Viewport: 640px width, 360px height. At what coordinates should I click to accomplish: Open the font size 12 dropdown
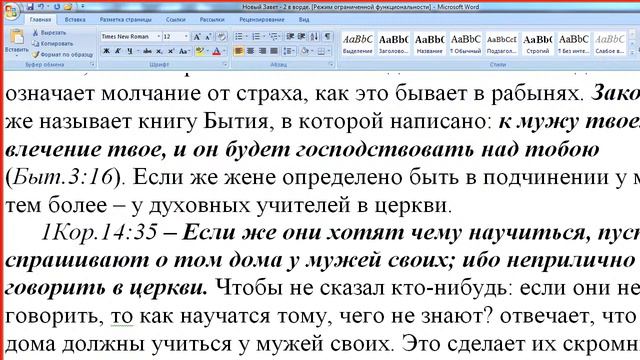tap(186, 37)
